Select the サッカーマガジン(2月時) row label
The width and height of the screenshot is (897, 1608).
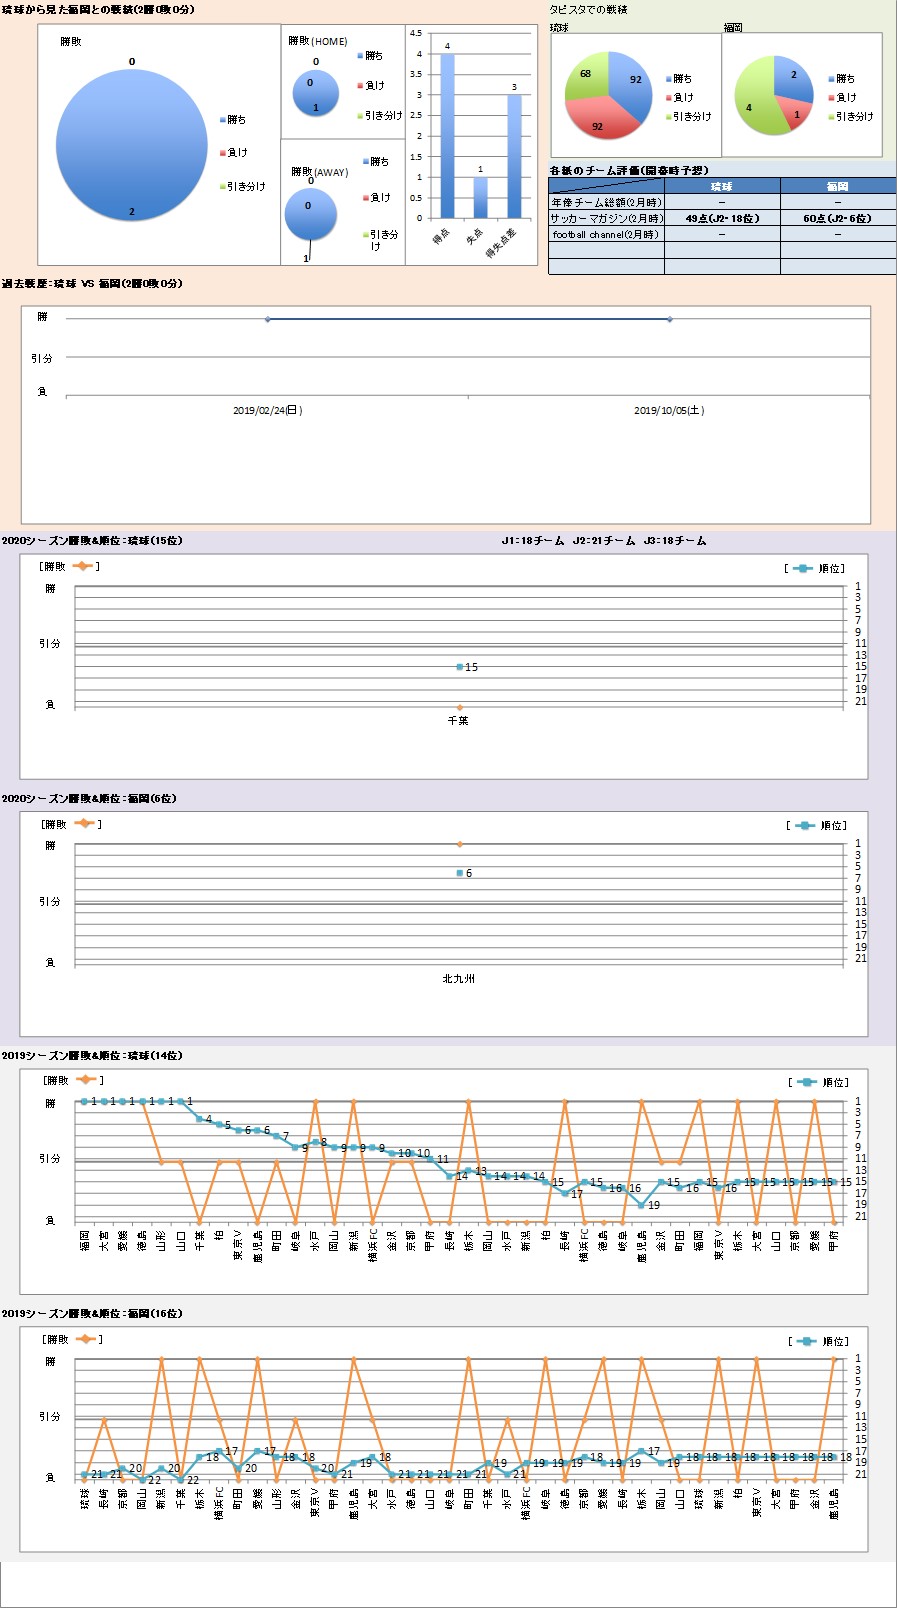(606, 218)
